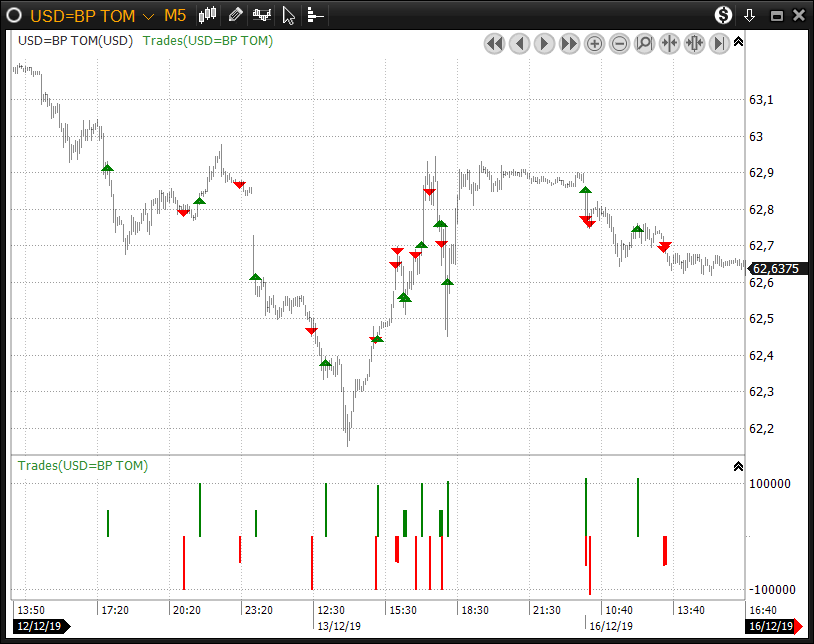Open the USD=BP TOM instrument dropdown
The width and height of the screenshot is (814, 644).
pos(148,16)
